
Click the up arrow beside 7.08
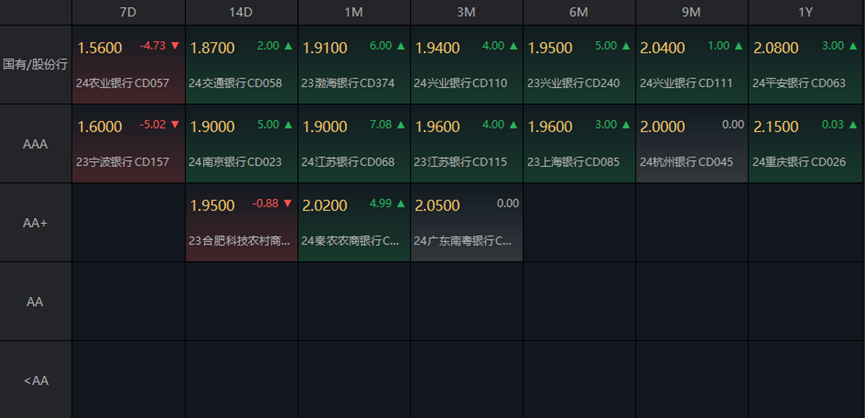tap(401, 125)
